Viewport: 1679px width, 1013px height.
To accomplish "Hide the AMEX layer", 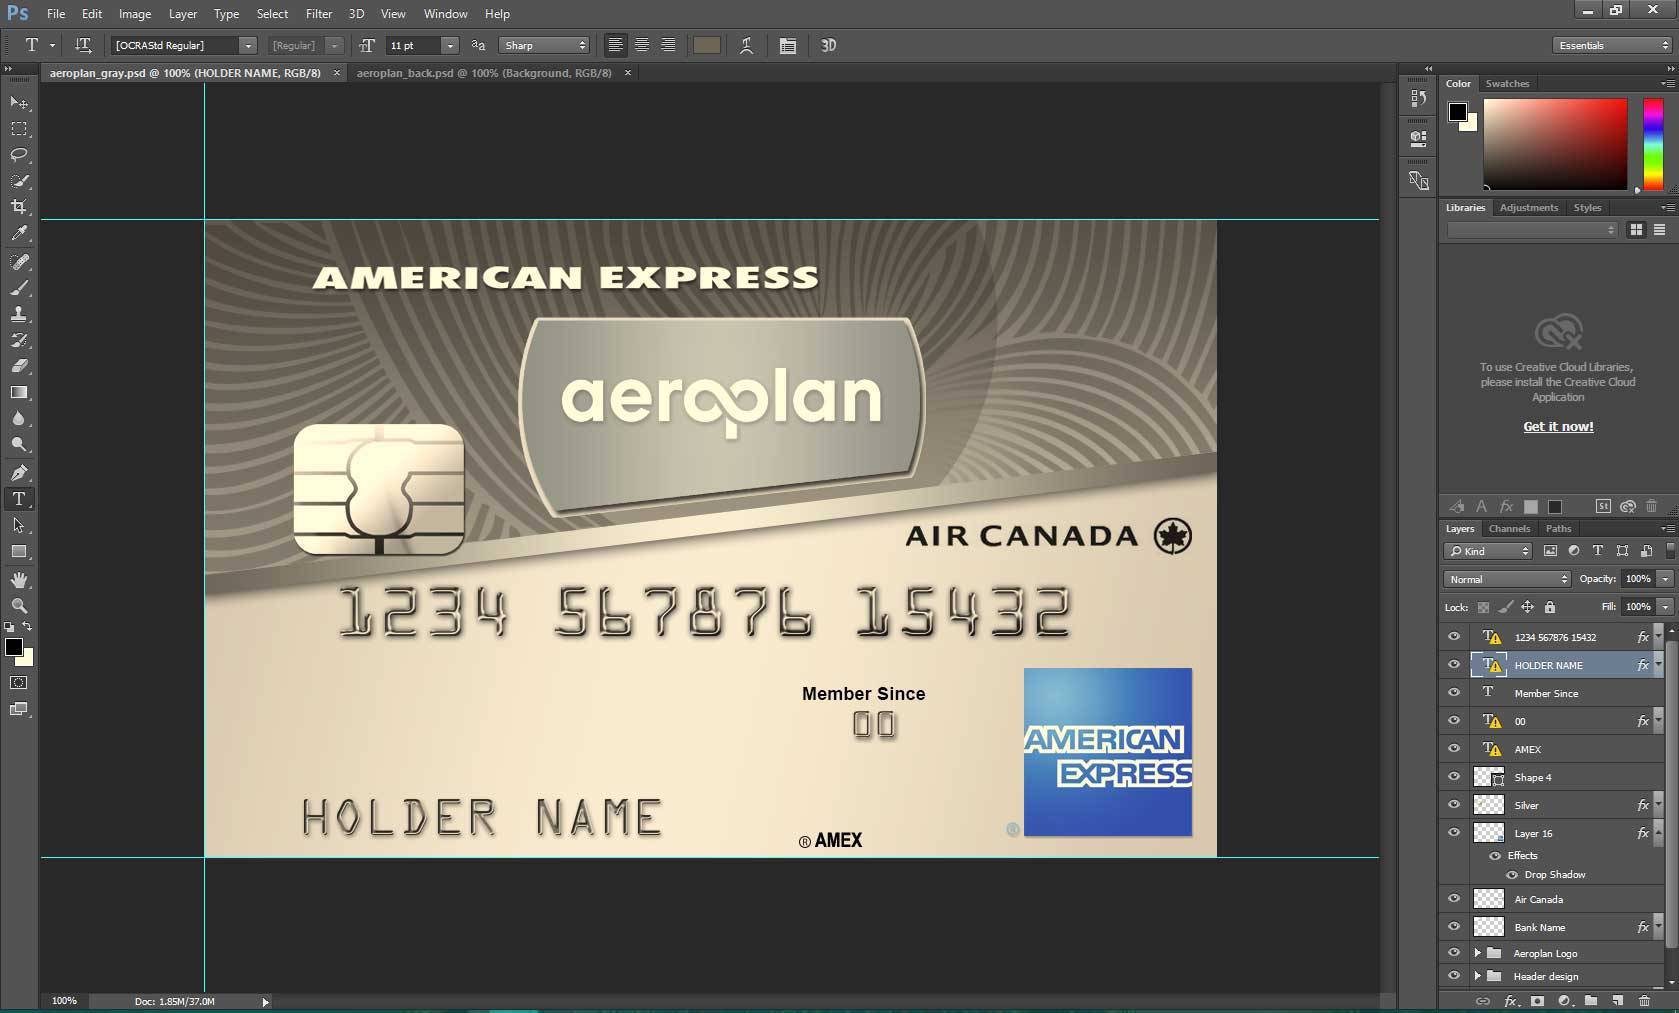I will pos(1454,749).
